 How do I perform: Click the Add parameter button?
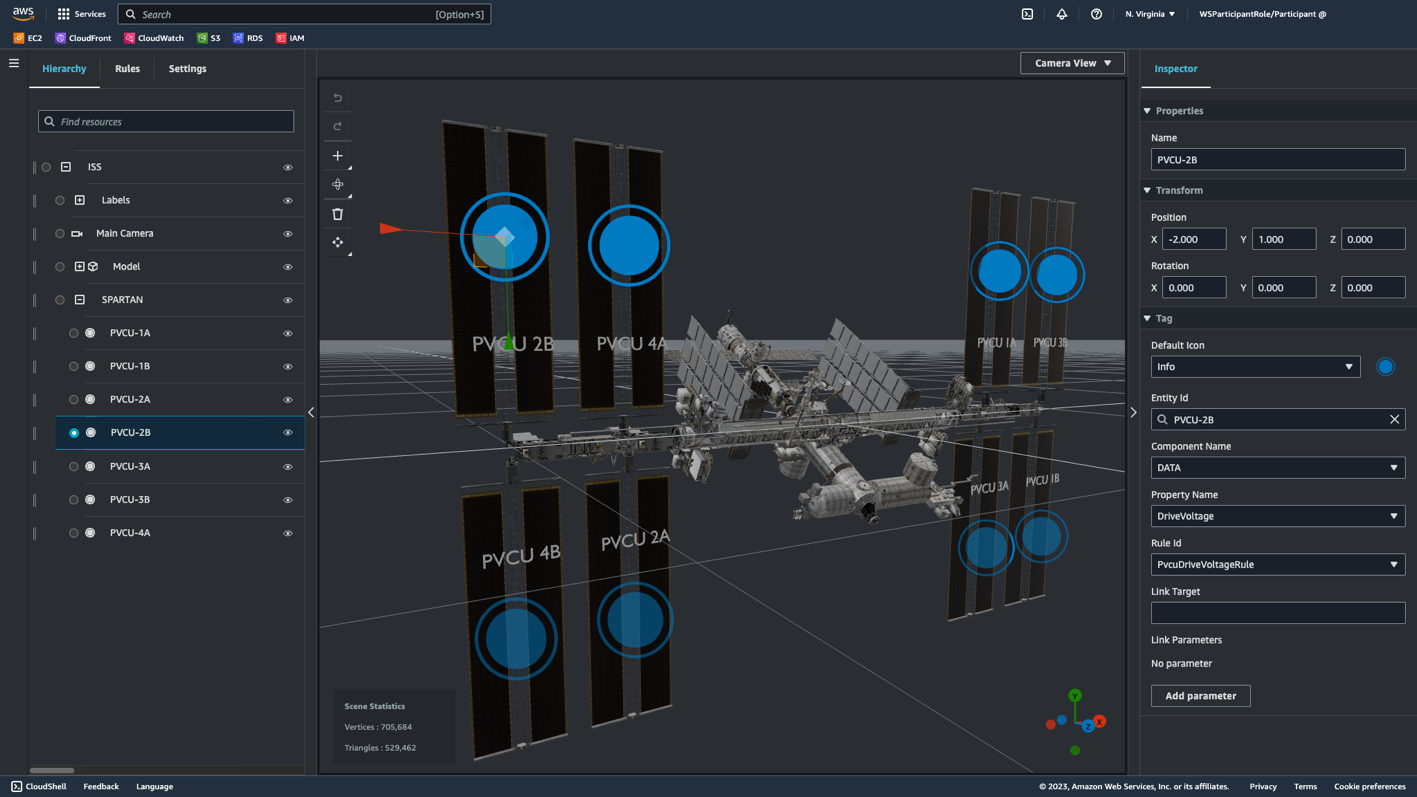pyautogui.click(x=1200, y=695)
